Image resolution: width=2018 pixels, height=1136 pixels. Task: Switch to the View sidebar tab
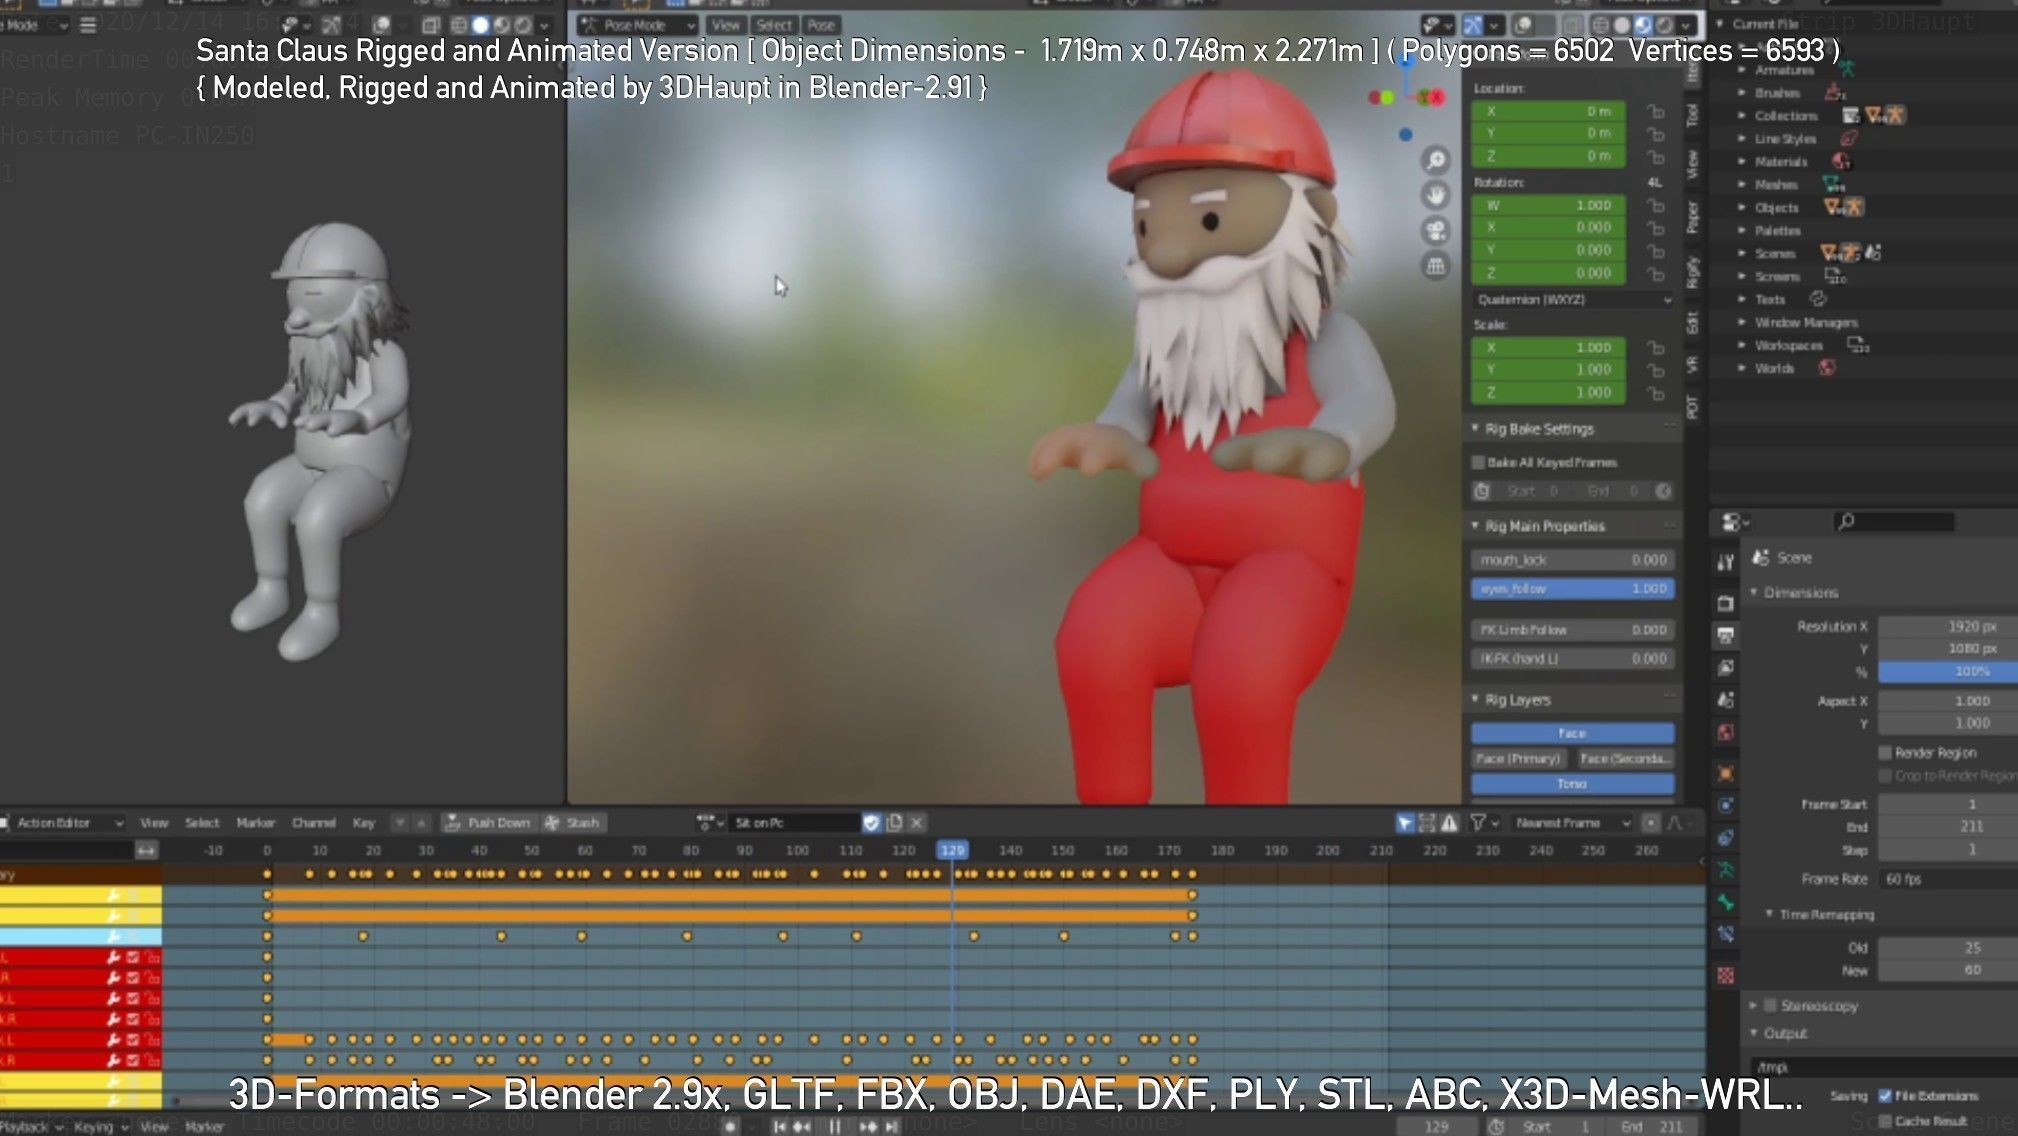[1692, 163]
